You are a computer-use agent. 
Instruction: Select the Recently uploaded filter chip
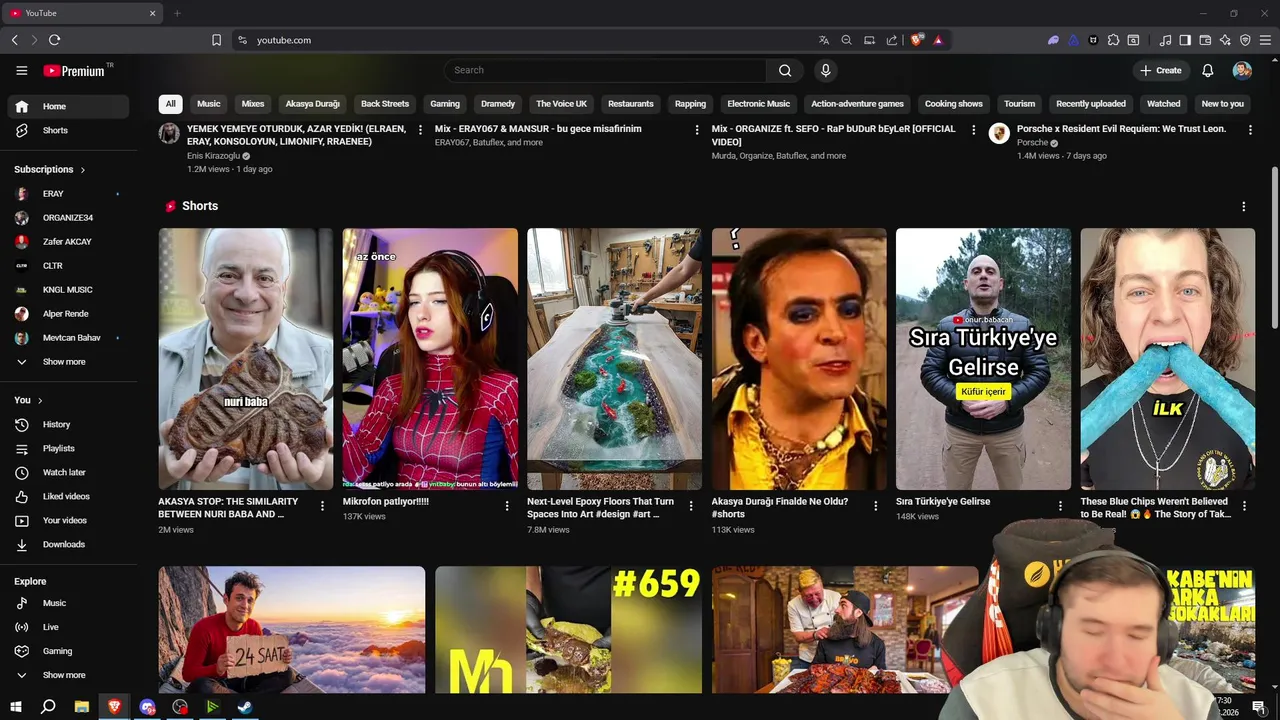pyautogui.click(x=1091, y=104)
